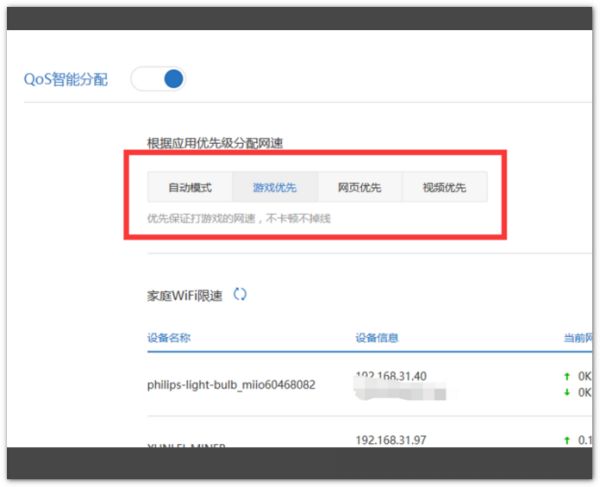Image resolution: width=600 pixels, height=487 pixels.
Task: Click the refresh icon beside 家庭WiFi限速
Action: click(x=240, y=295)
